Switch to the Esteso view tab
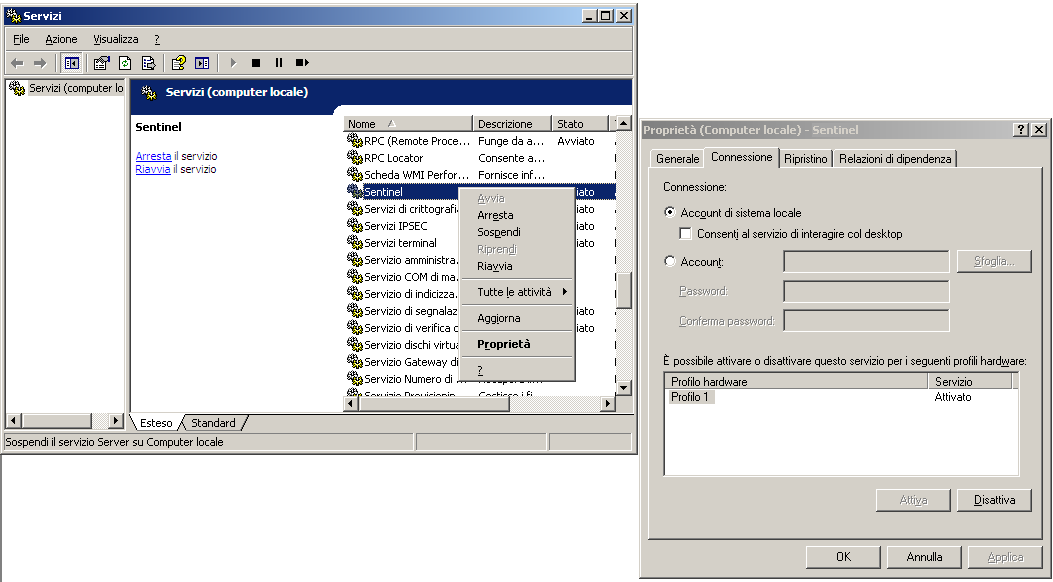This screenshot has height=582, width=1053. pos(156,423)
